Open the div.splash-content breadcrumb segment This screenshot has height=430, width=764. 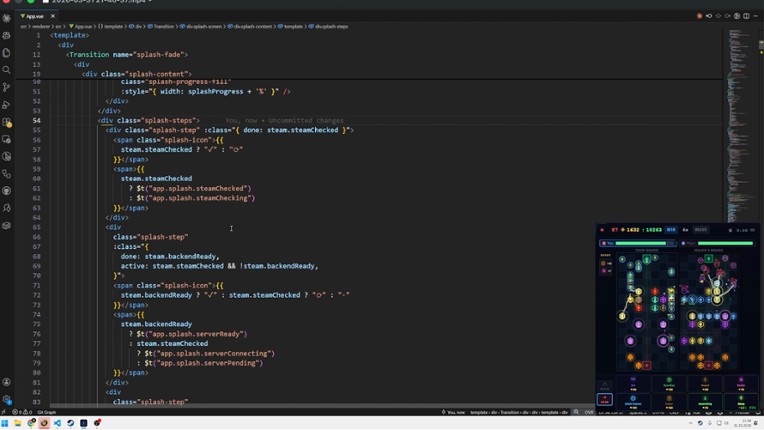(x=254, y=27)
